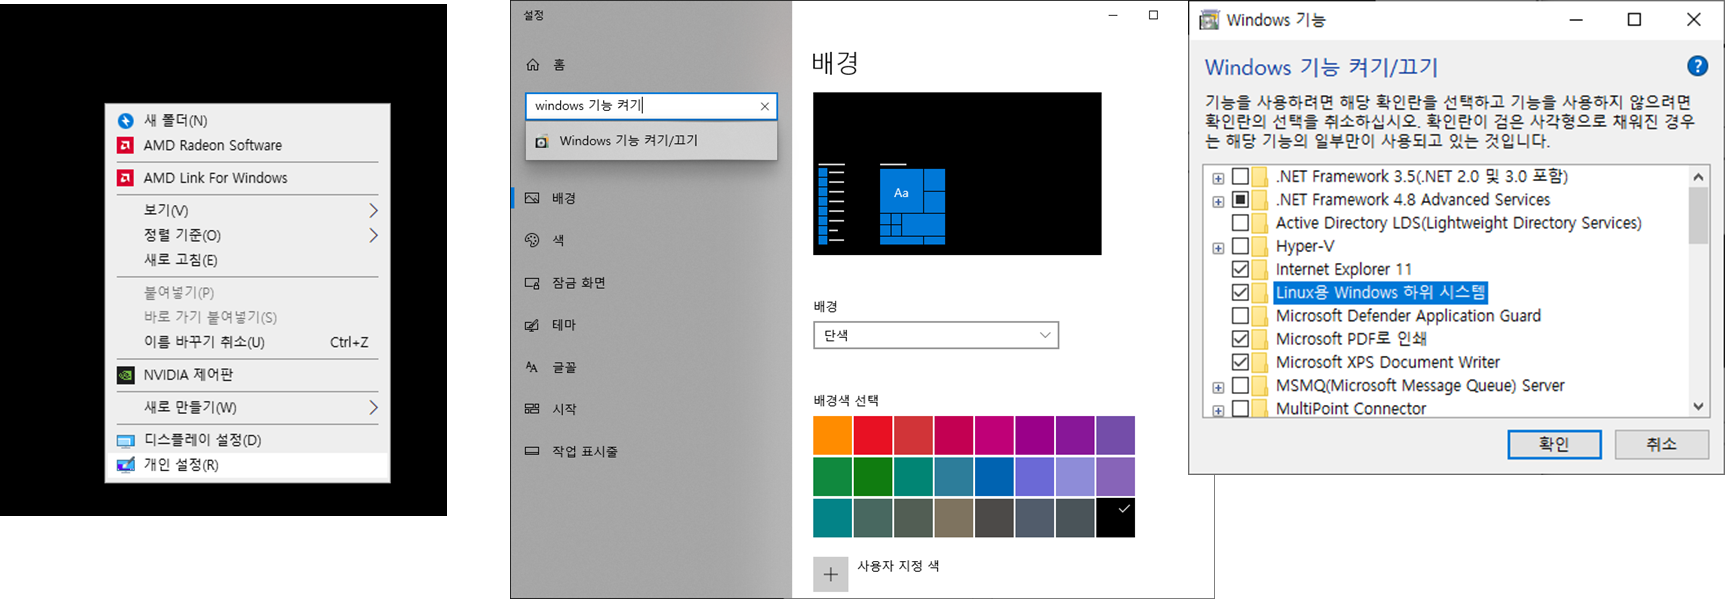1725x599 pixels.
Task: Expand the MSMQ Server tree node
Action: coord(1218,387)
